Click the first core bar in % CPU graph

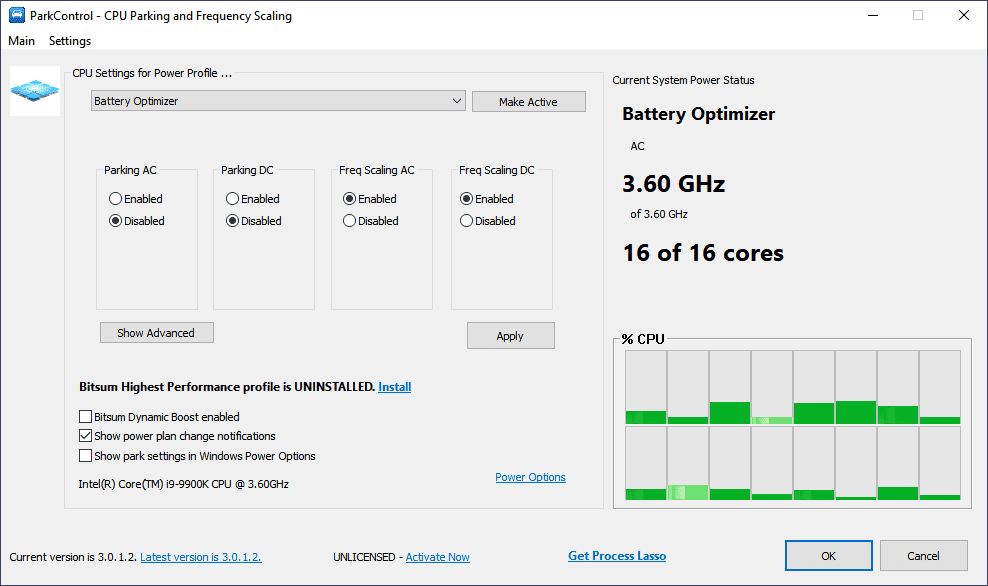click(646, 388)
